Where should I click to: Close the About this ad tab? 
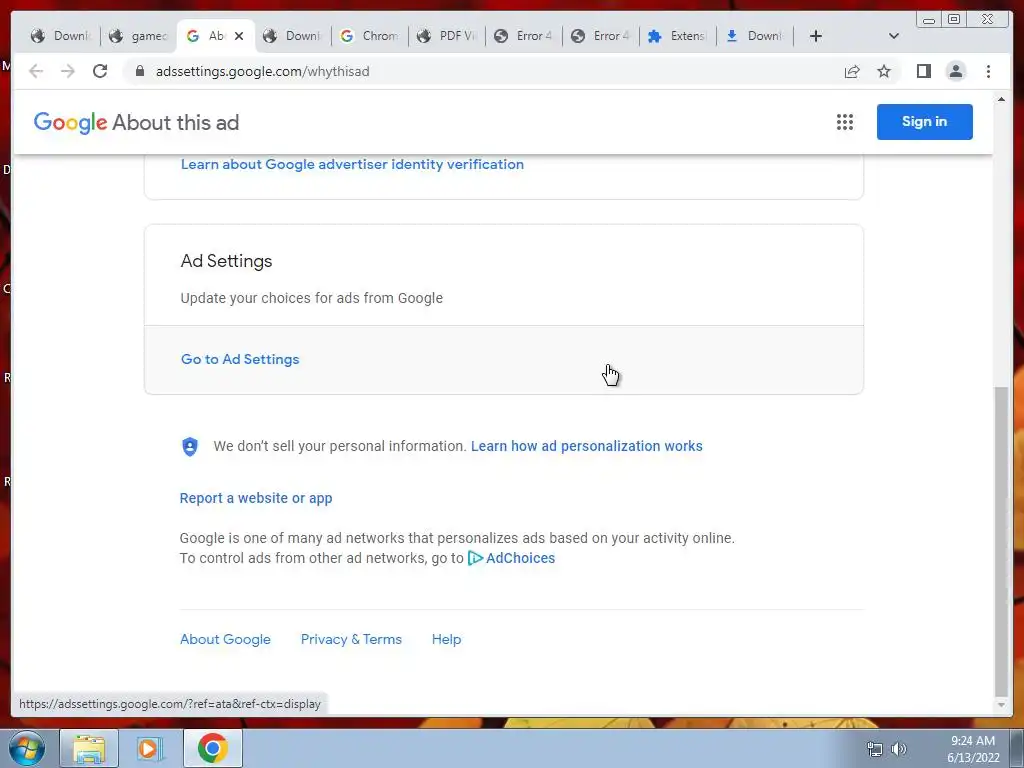pyautogui.click(x=239, y=36)
